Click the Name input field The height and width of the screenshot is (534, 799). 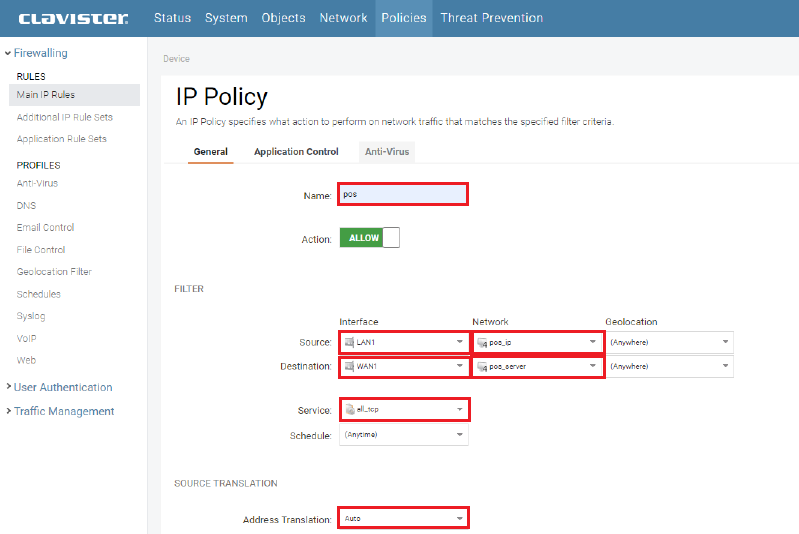click(x=403, y=195)
